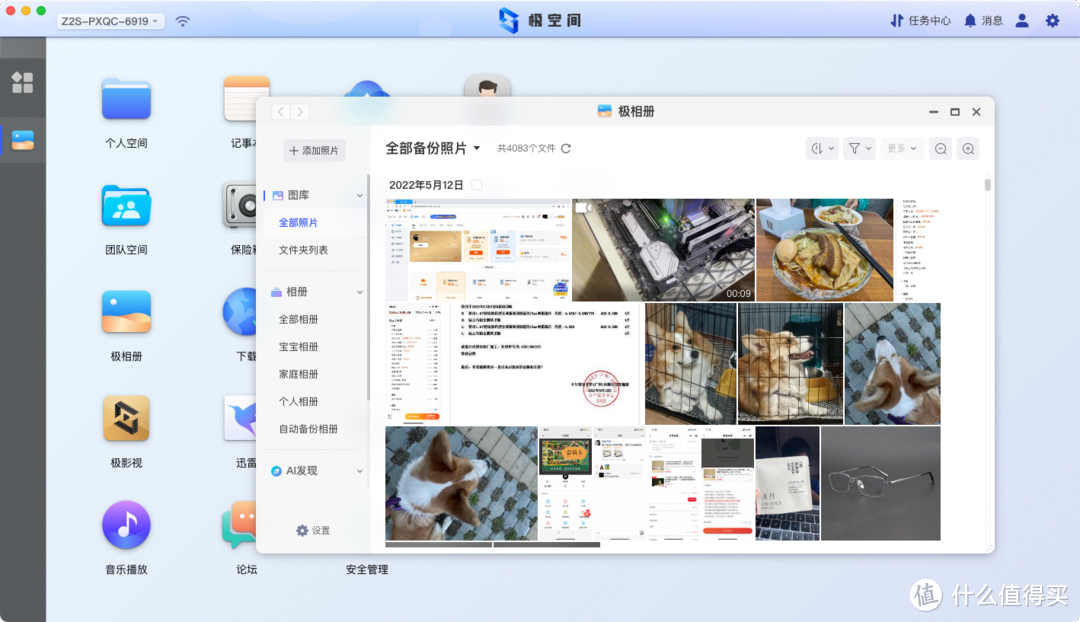The image size is (1080, 622).
Task: Check the checkbox next to 2022年5月12日
Action: (x=475, y=184)
